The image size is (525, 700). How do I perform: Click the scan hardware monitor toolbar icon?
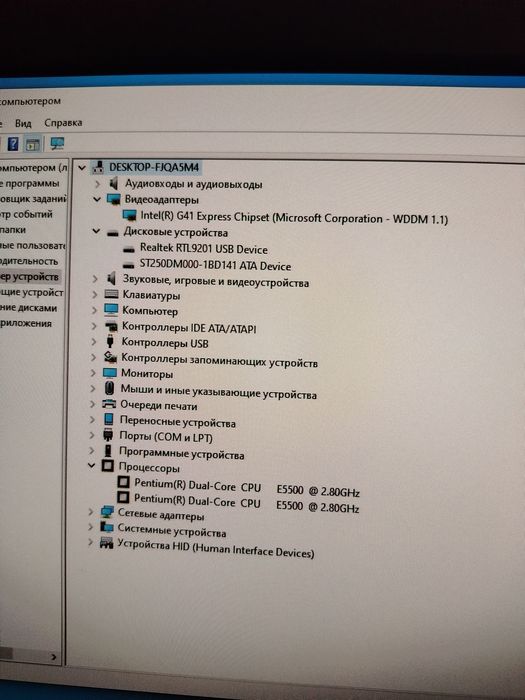point(57,144)
